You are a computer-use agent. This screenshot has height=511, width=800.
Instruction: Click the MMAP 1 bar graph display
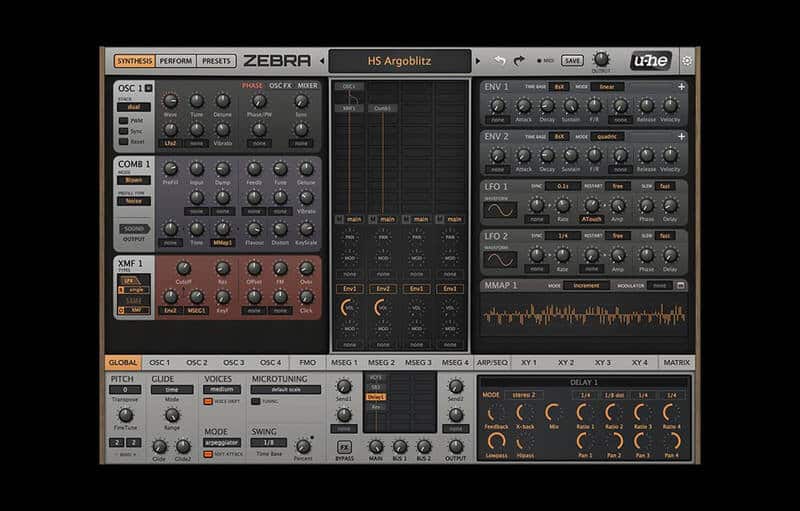(x=584, y=315)
